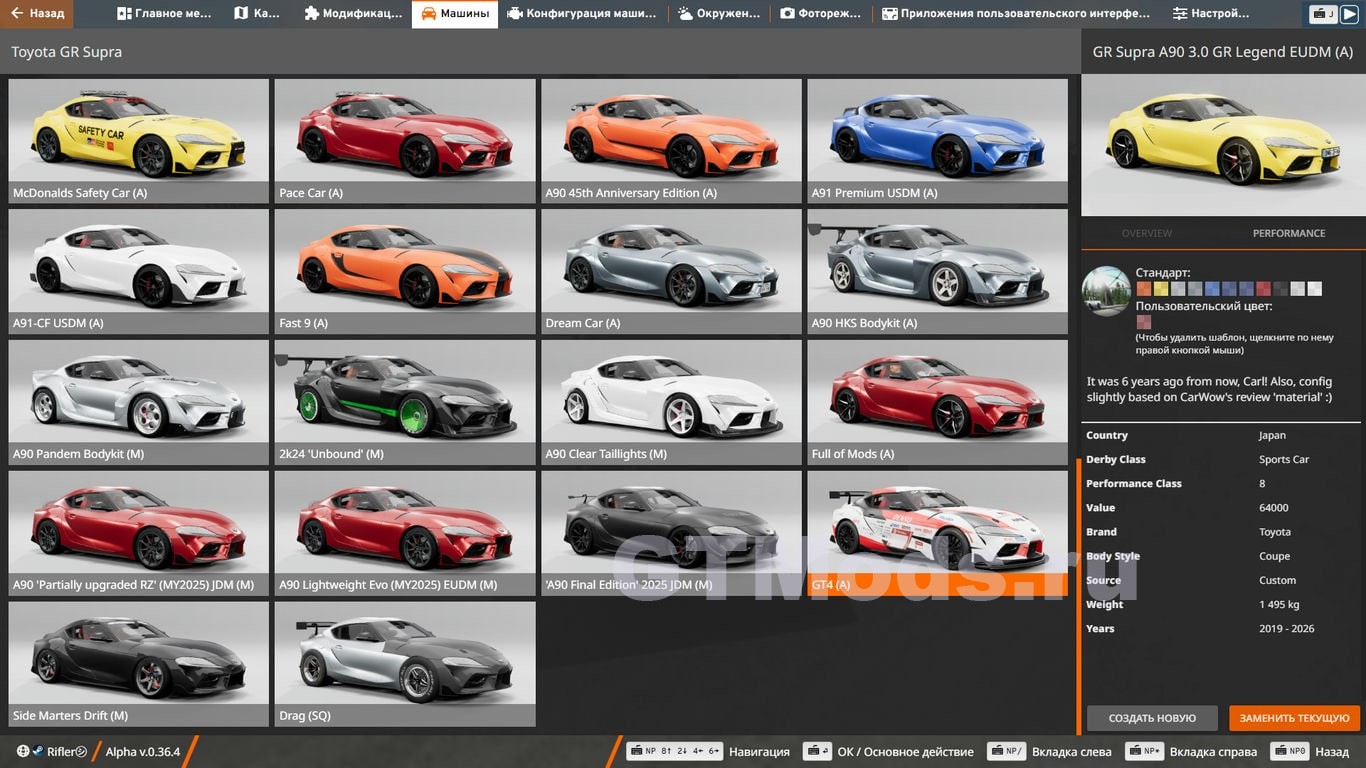Click the Вкладка справа key hint icon
1366x768 pixels.
pos(1144,751)
